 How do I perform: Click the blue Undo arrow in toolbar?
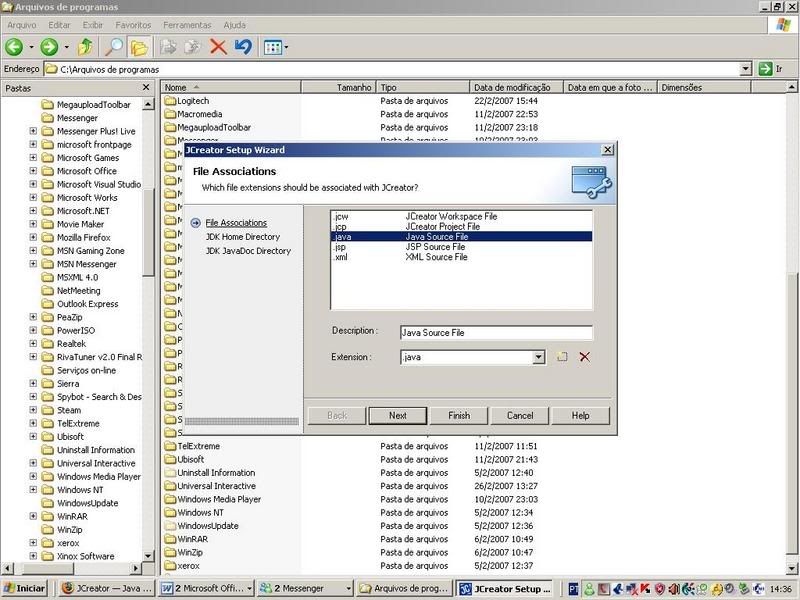(242, 46)
